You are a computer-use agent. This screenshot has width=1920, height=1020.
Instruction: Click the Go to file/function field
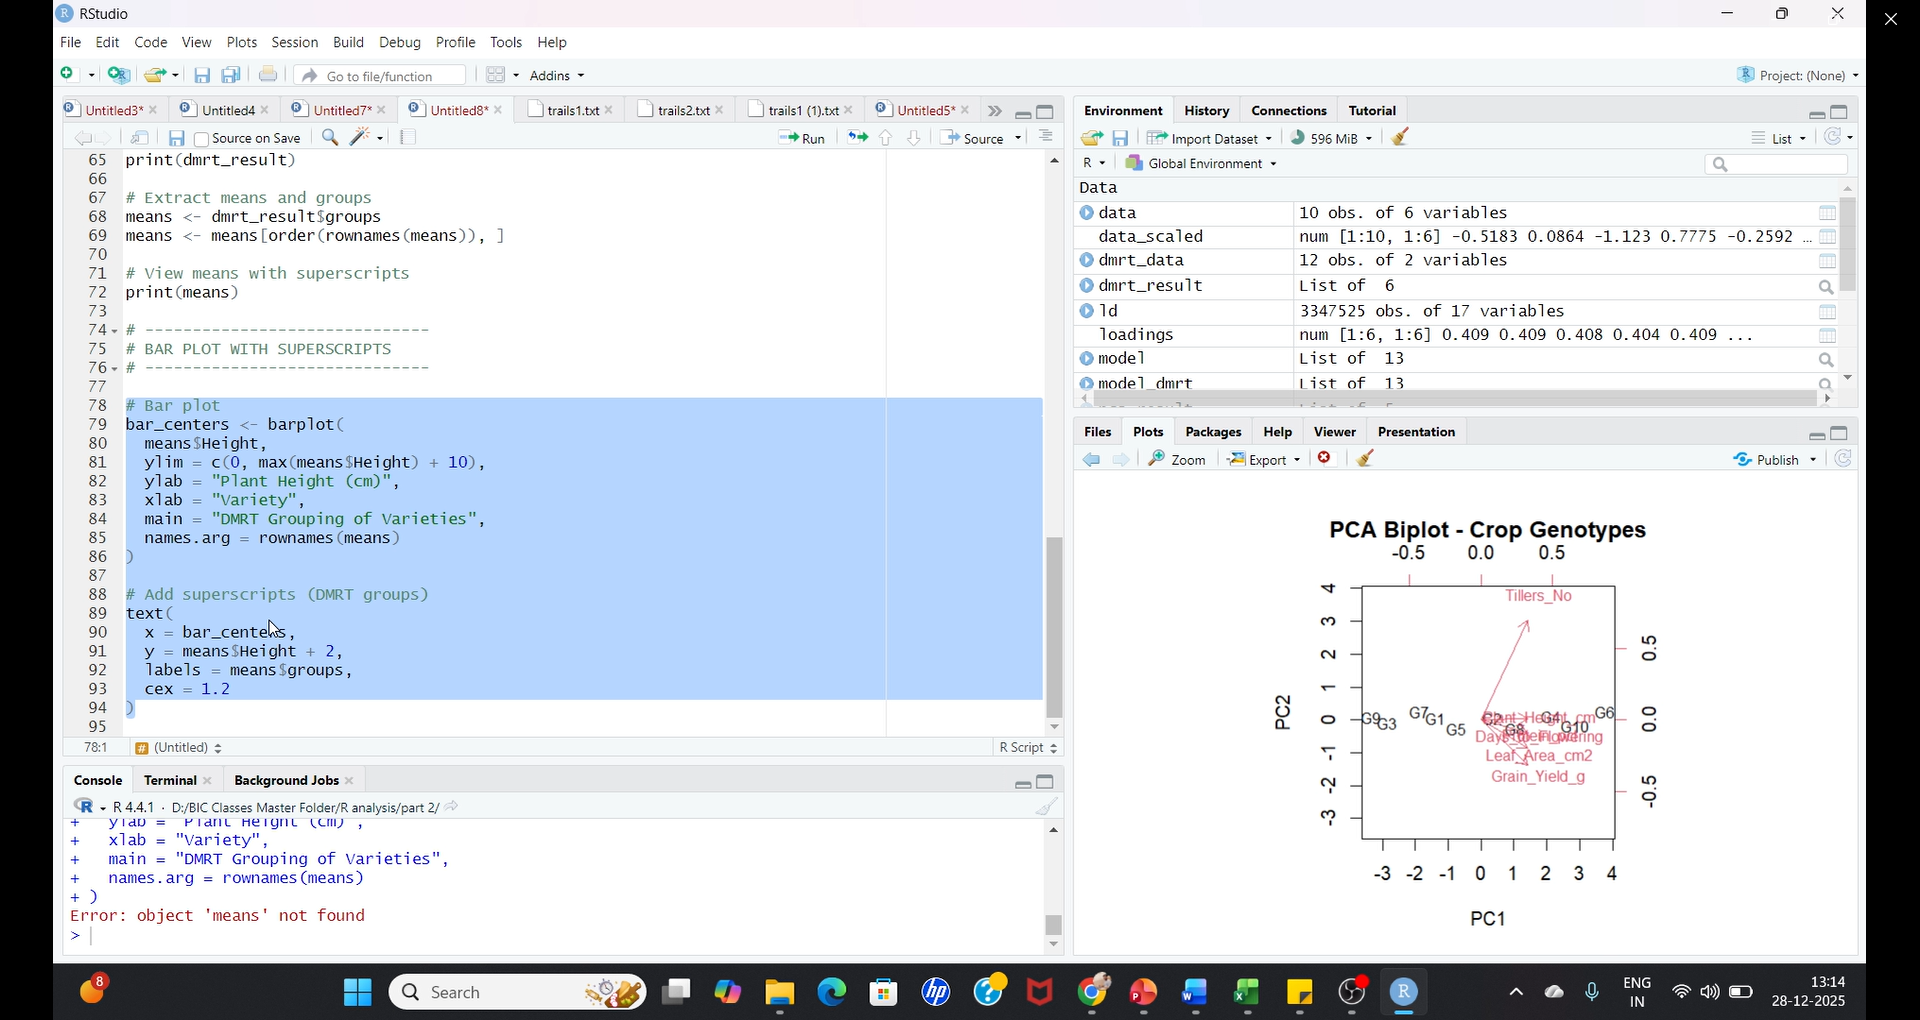click(x=380, y=76)
